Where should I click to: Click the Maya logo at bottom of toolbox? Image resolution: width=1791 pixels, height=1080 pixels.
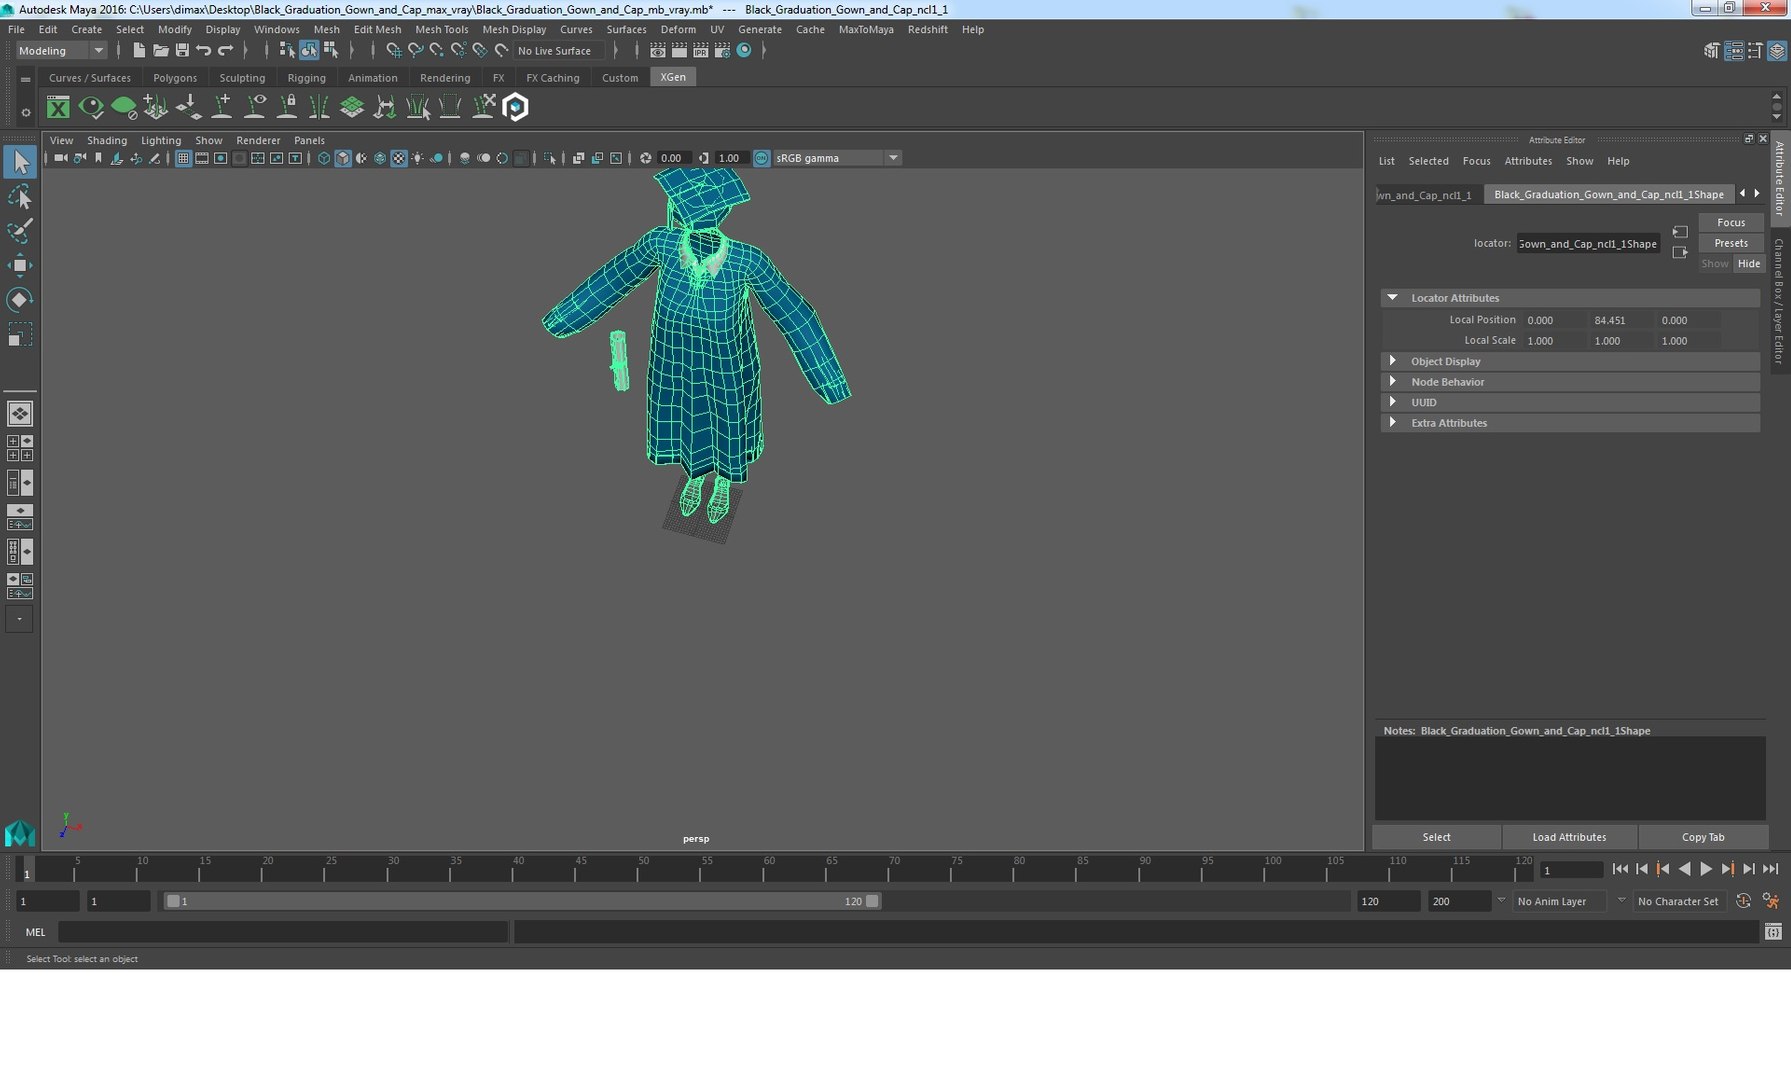click(20, 833)
